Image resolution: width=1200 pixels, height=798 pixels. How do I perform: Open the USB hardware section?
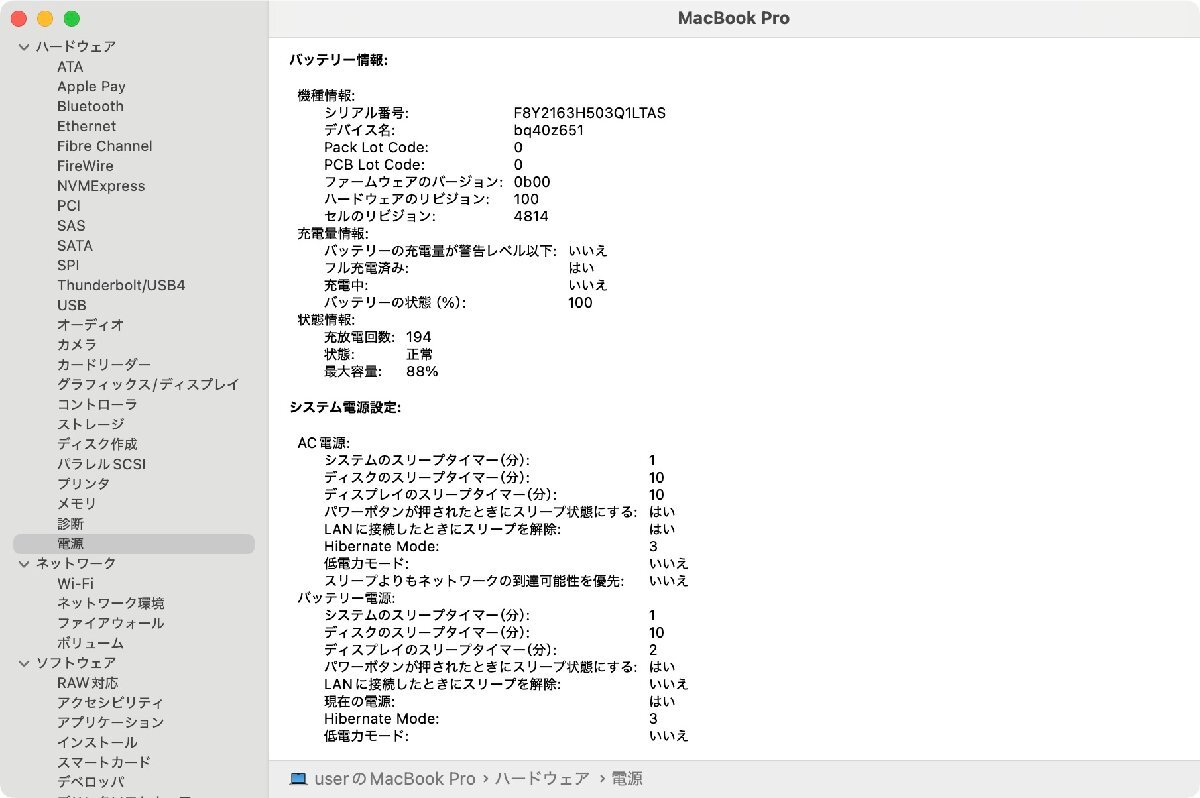[x=73, y=305]
